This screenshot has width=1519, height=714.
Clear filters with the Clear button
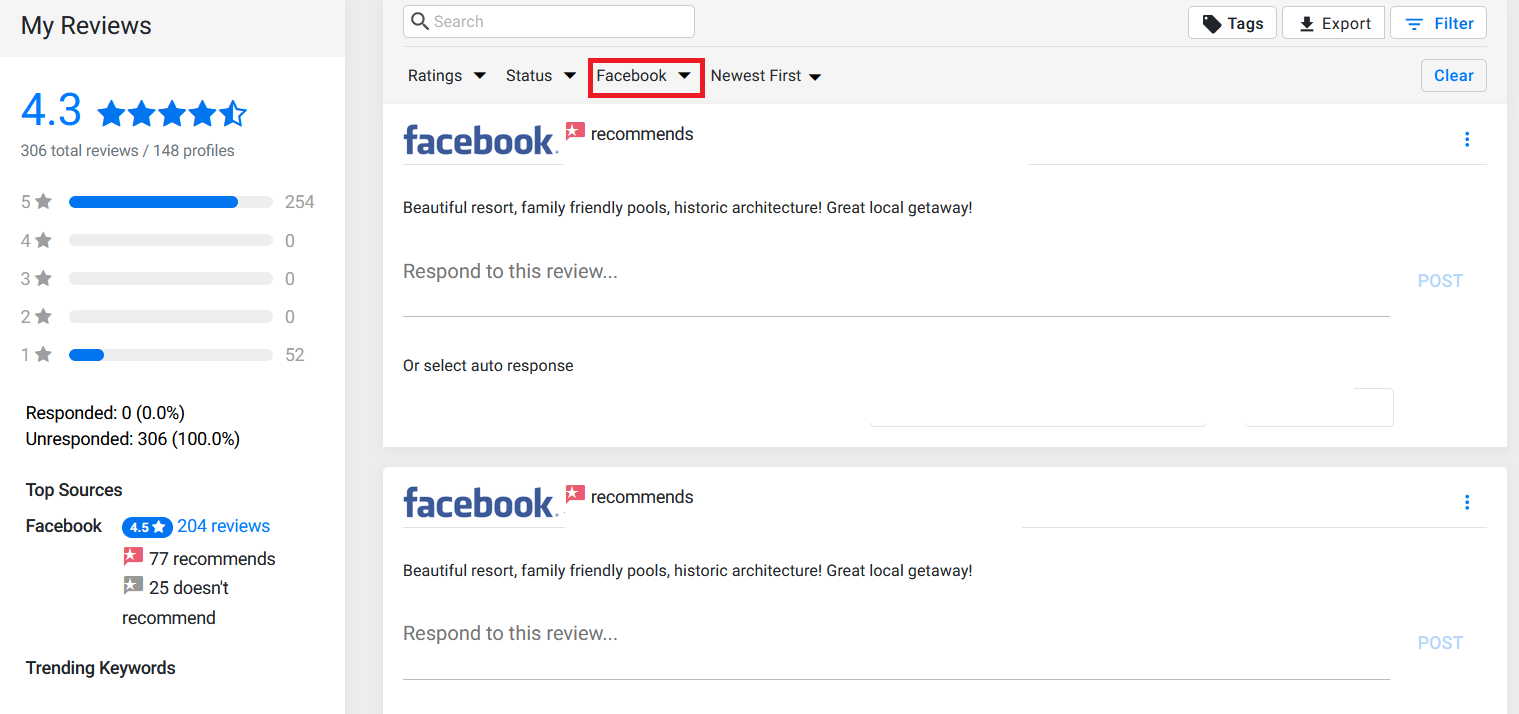click(x=1453, y=75)
